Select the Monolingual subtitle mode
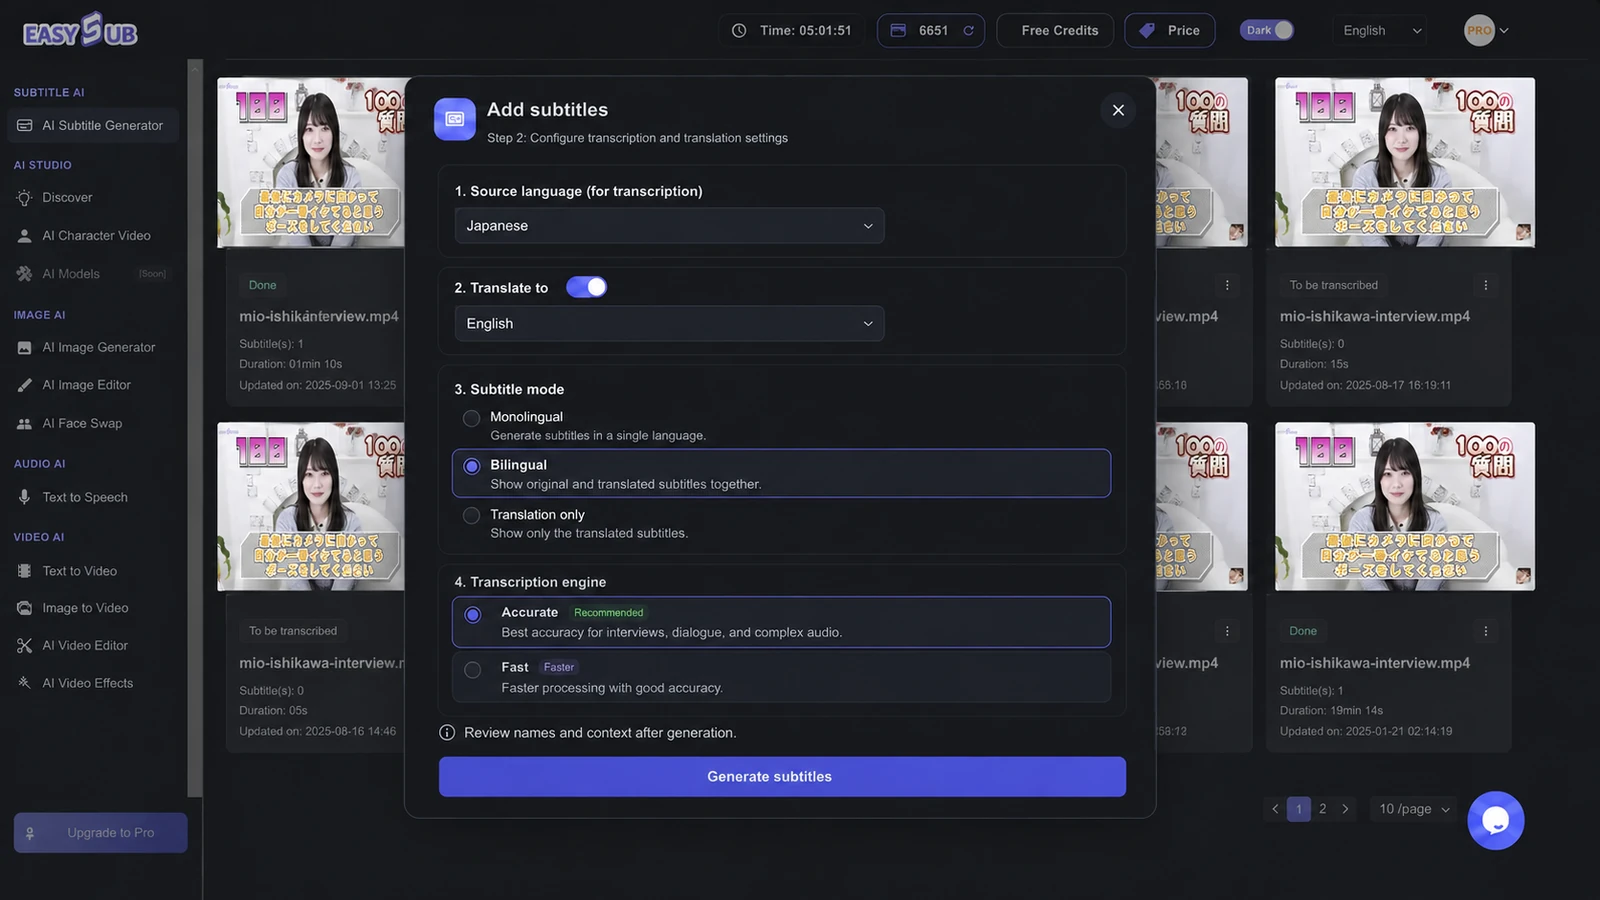This screenshot has width=1600, height=900. tap(471, 418)
